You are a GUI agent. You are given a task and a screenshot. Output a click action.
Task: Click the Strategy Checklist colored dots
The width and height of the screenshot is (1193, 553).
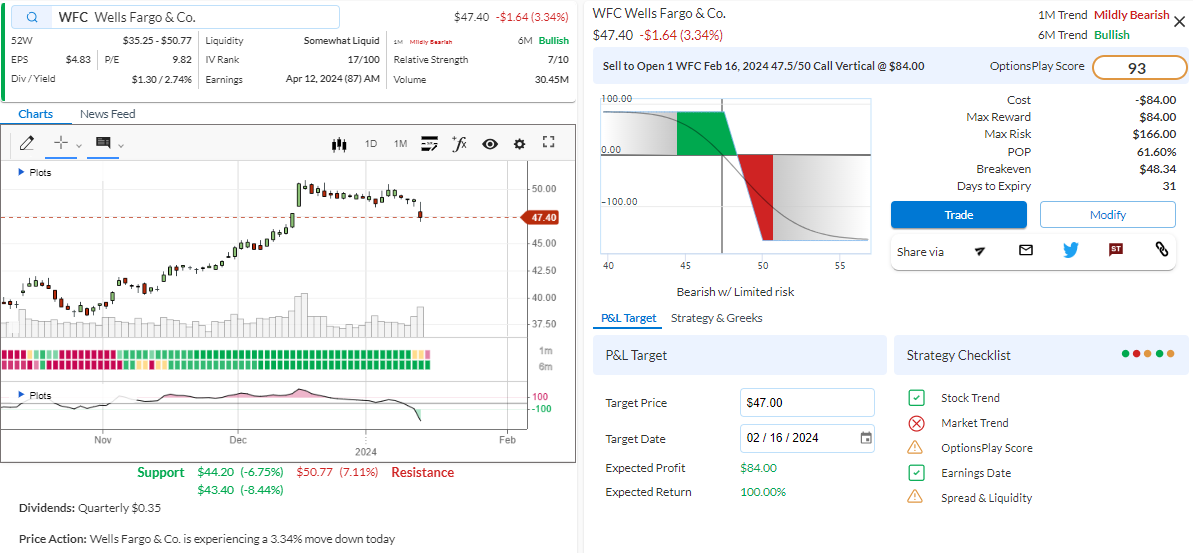click(x=1148, y=354)
